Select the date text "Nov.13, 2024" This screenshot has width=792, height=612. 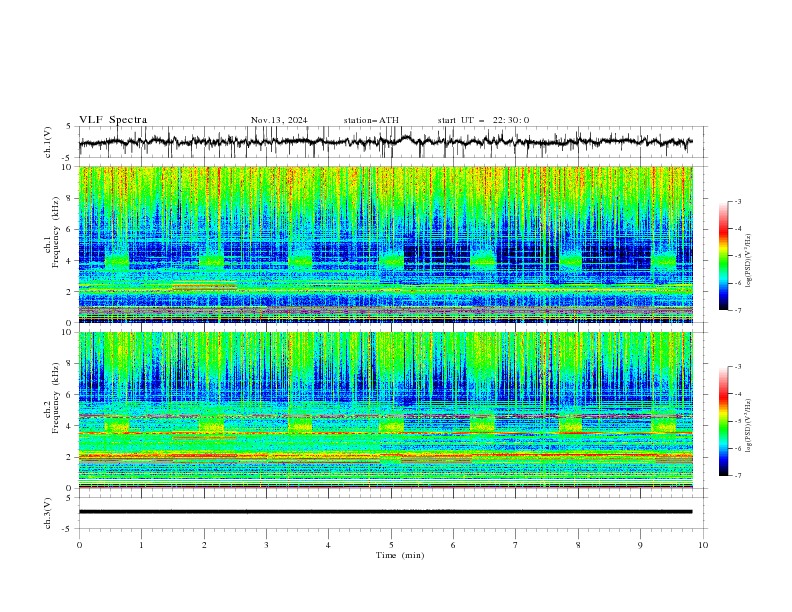[x=279, y=120]
